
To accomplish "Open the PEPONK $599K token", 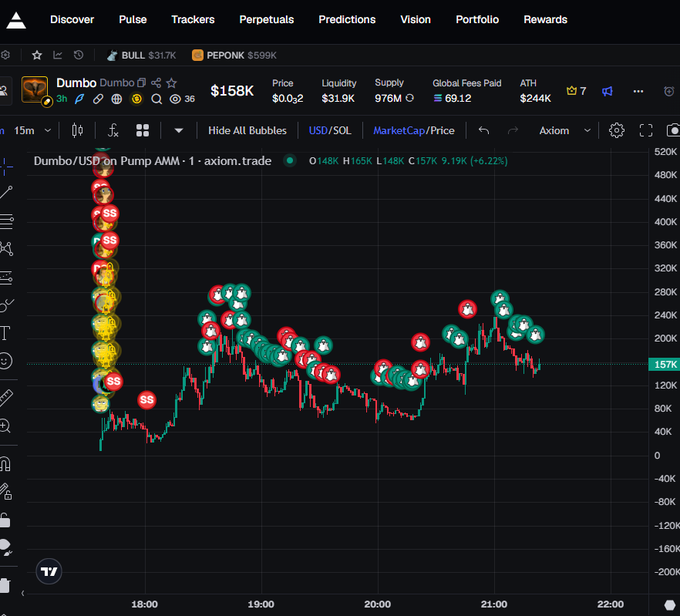I will (x=234, y=55).
